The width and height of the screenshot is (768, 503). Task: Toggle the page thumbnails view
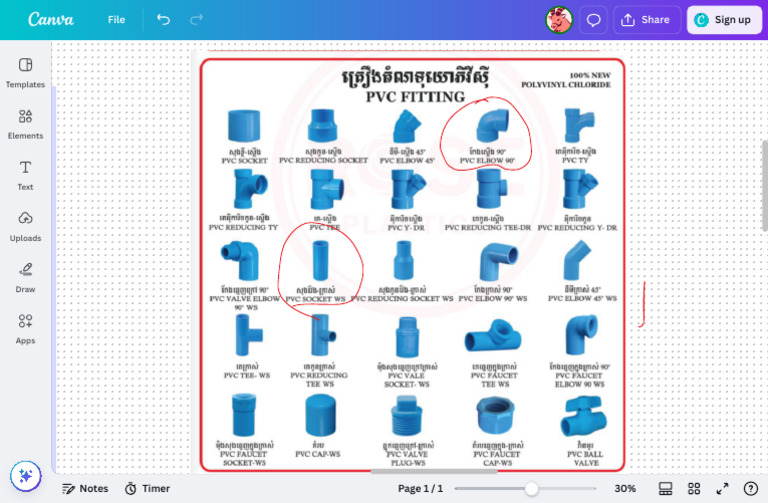pos(665,488)
